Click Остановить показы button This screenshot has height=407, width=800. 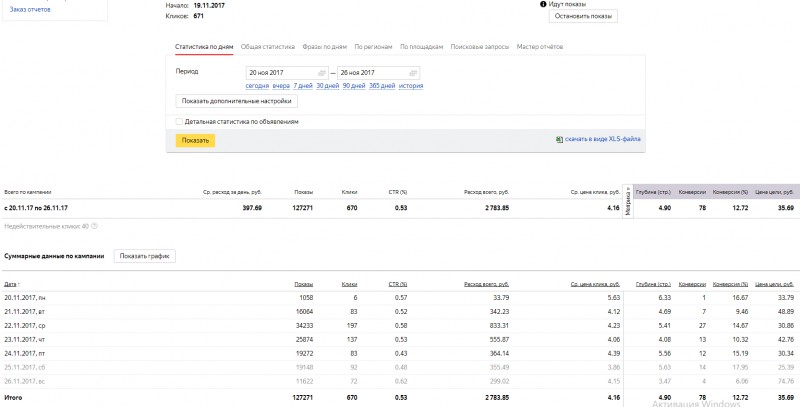pos(583,16)
